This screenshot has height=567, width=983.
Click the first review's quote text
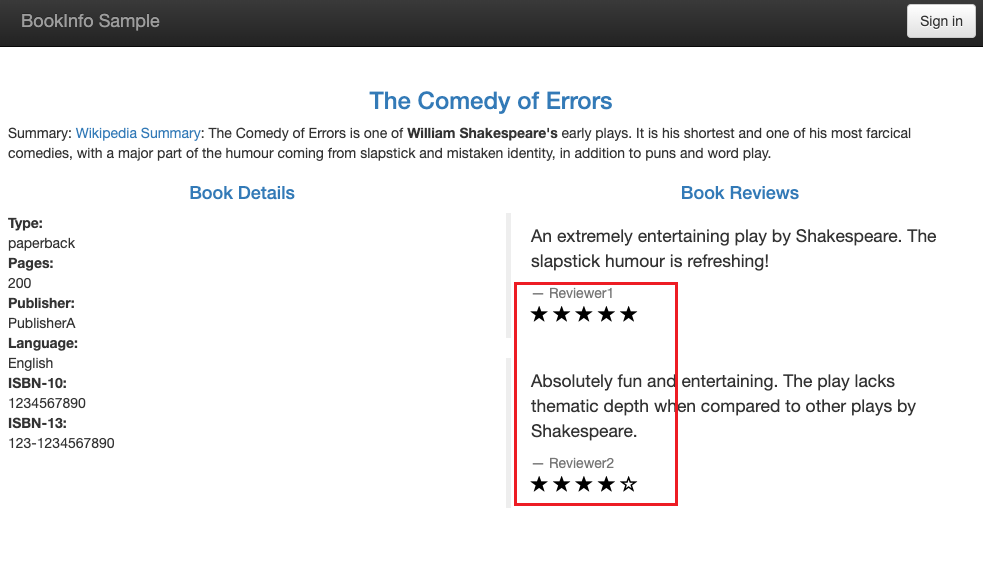733,249
